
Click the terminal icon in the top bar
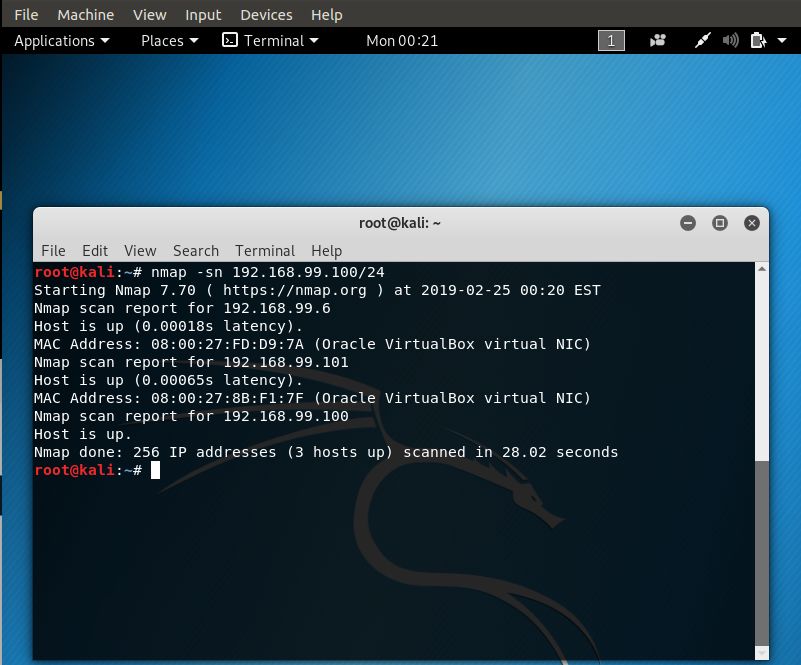coord(230,40)
